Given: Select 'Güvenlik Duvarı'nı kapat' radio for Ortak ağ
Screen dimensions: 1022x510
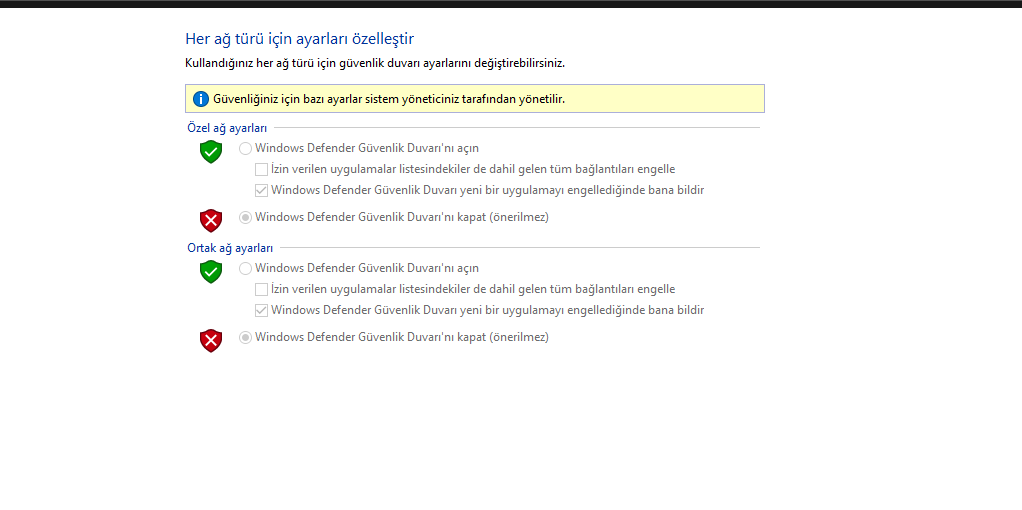Looking at the screenshot, I should (245, 338).
